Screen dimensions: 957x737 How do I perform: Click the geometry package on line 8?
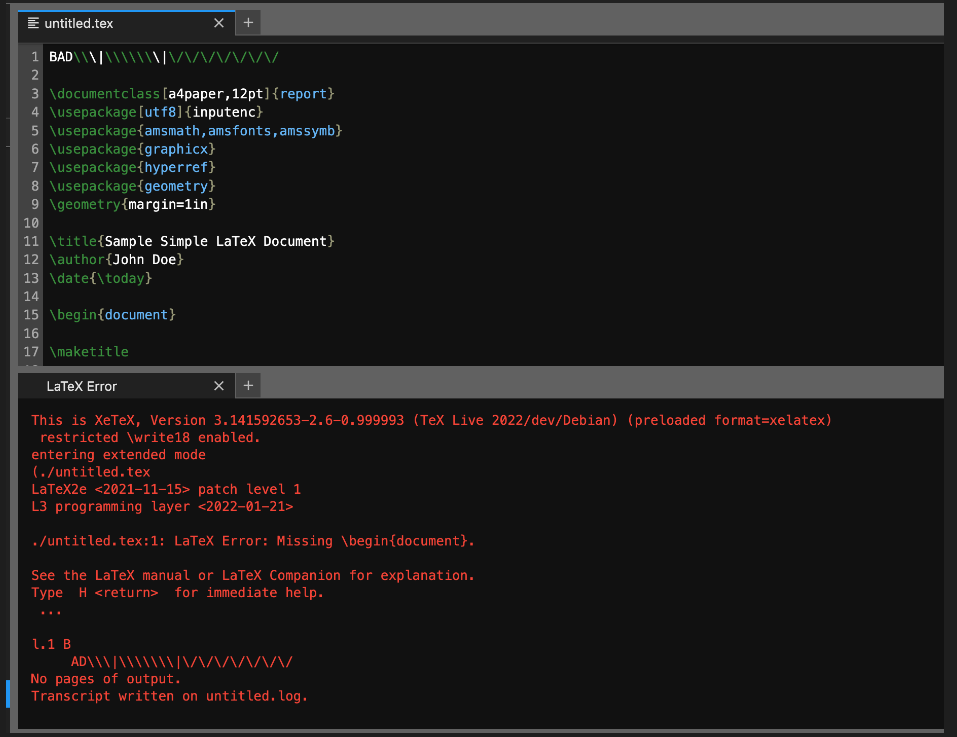176,186
